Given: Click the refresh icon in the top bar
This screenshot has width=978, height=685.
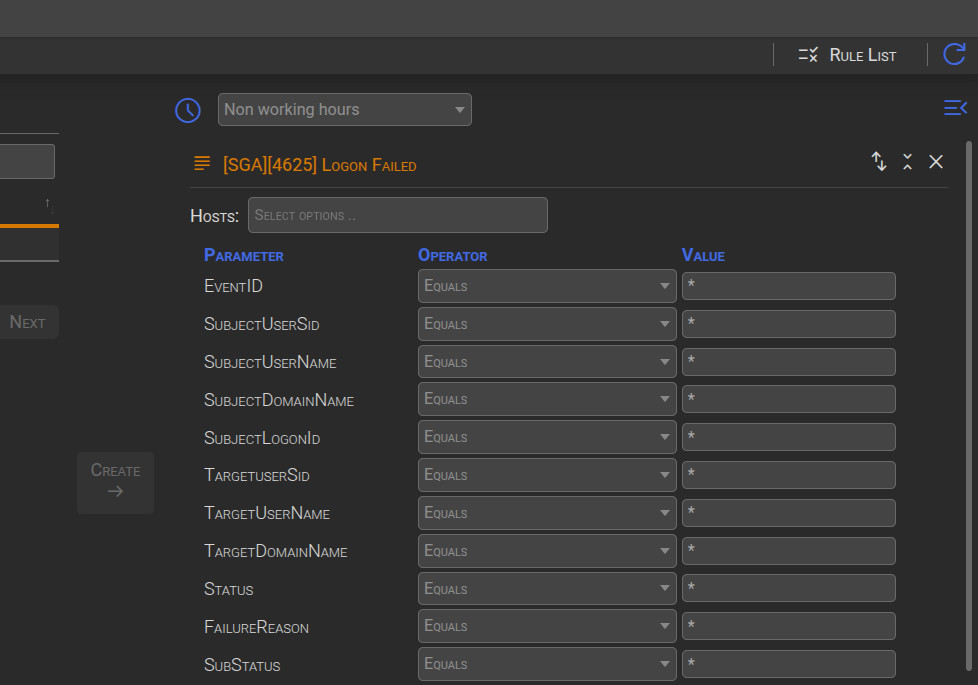Looking at the screenshot, I should tap(954, 54).
